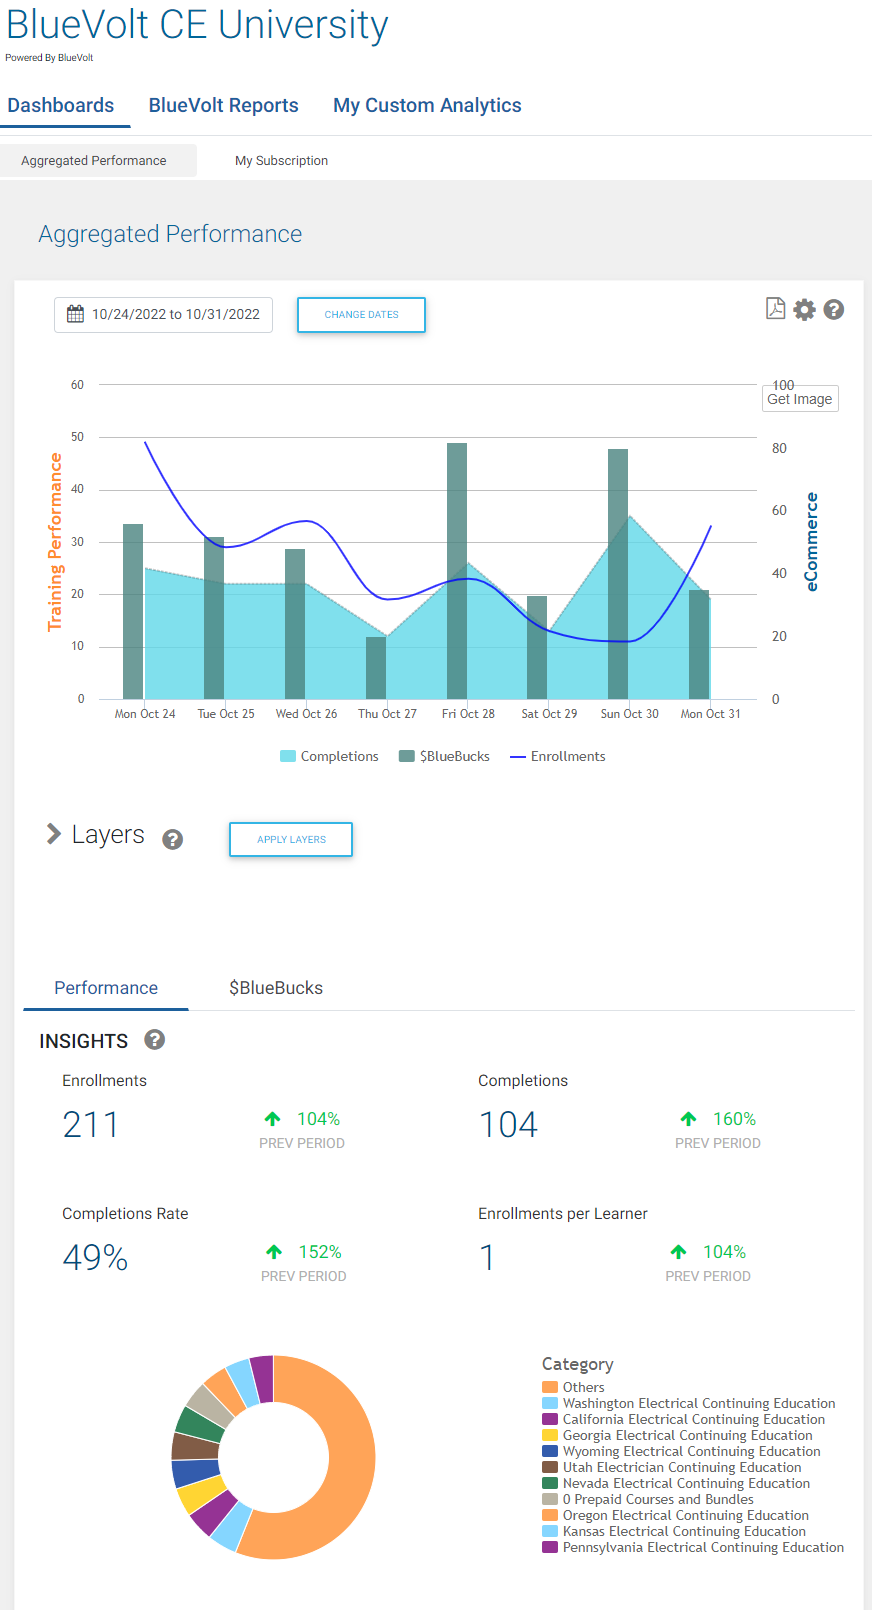Screen dimensions: 872x1610
Task: Expand the Layers section chevron
Action: pos(54,834)
